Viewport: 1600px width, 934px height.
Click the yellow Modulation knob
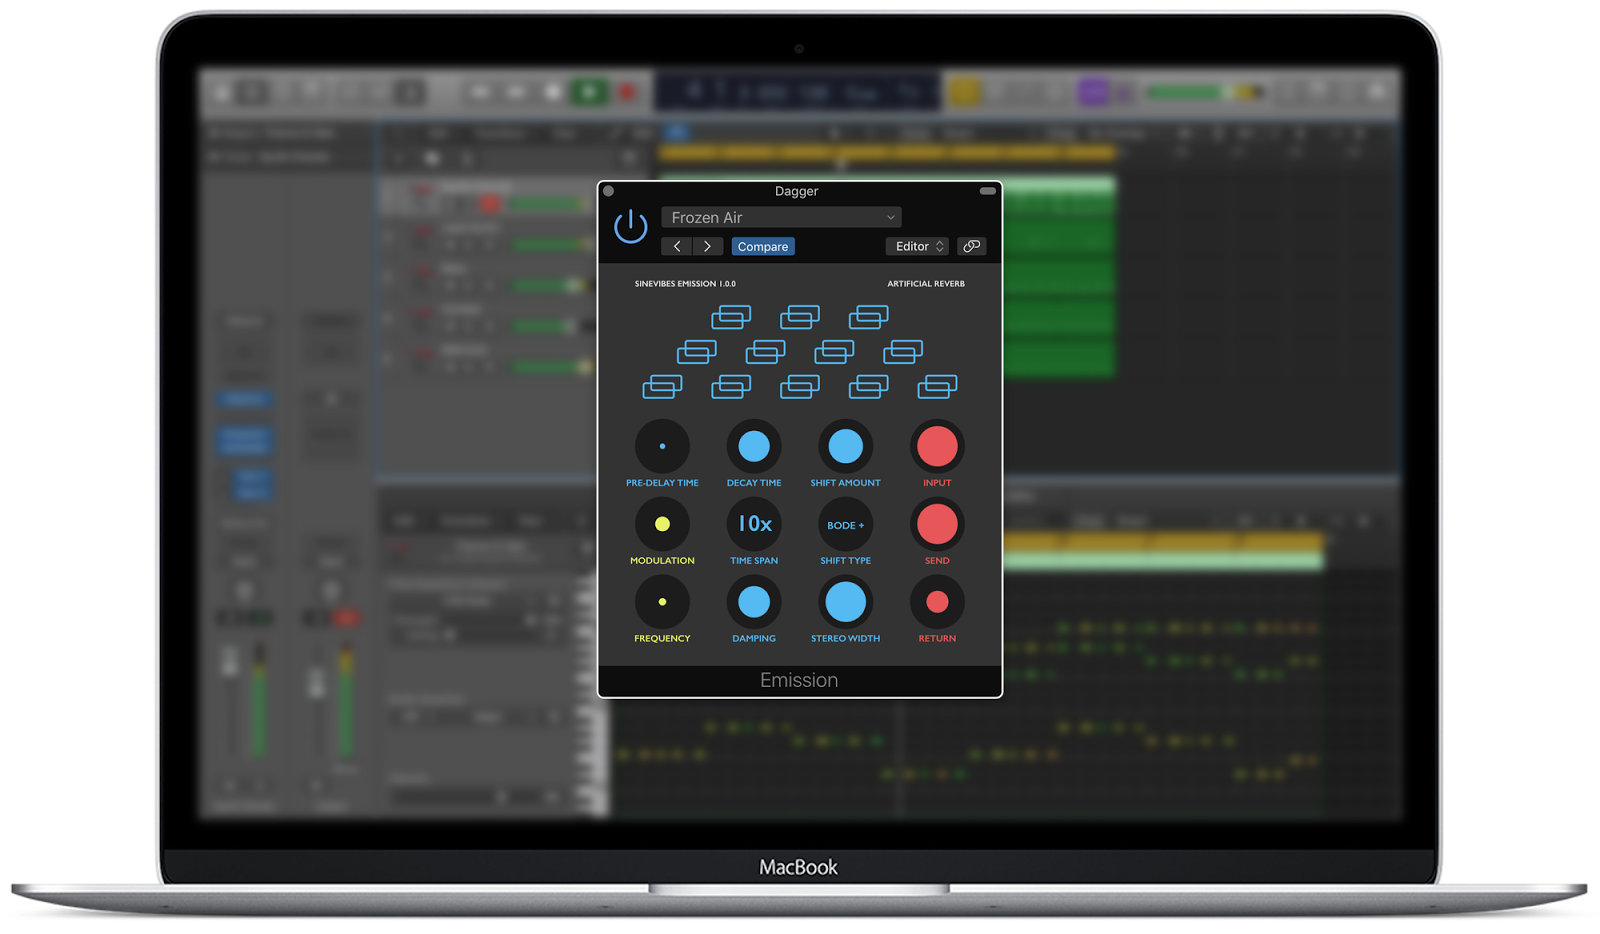[662, 524]
